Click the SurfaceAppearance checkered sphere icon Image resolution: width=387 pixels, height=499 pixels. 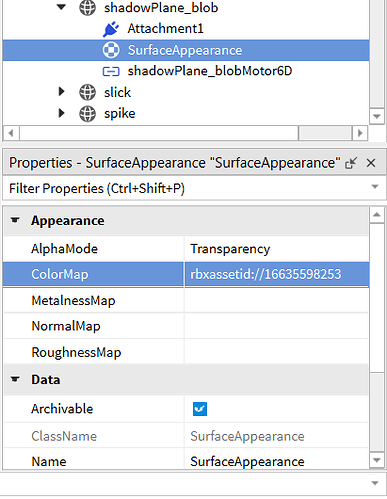[111, 50]
